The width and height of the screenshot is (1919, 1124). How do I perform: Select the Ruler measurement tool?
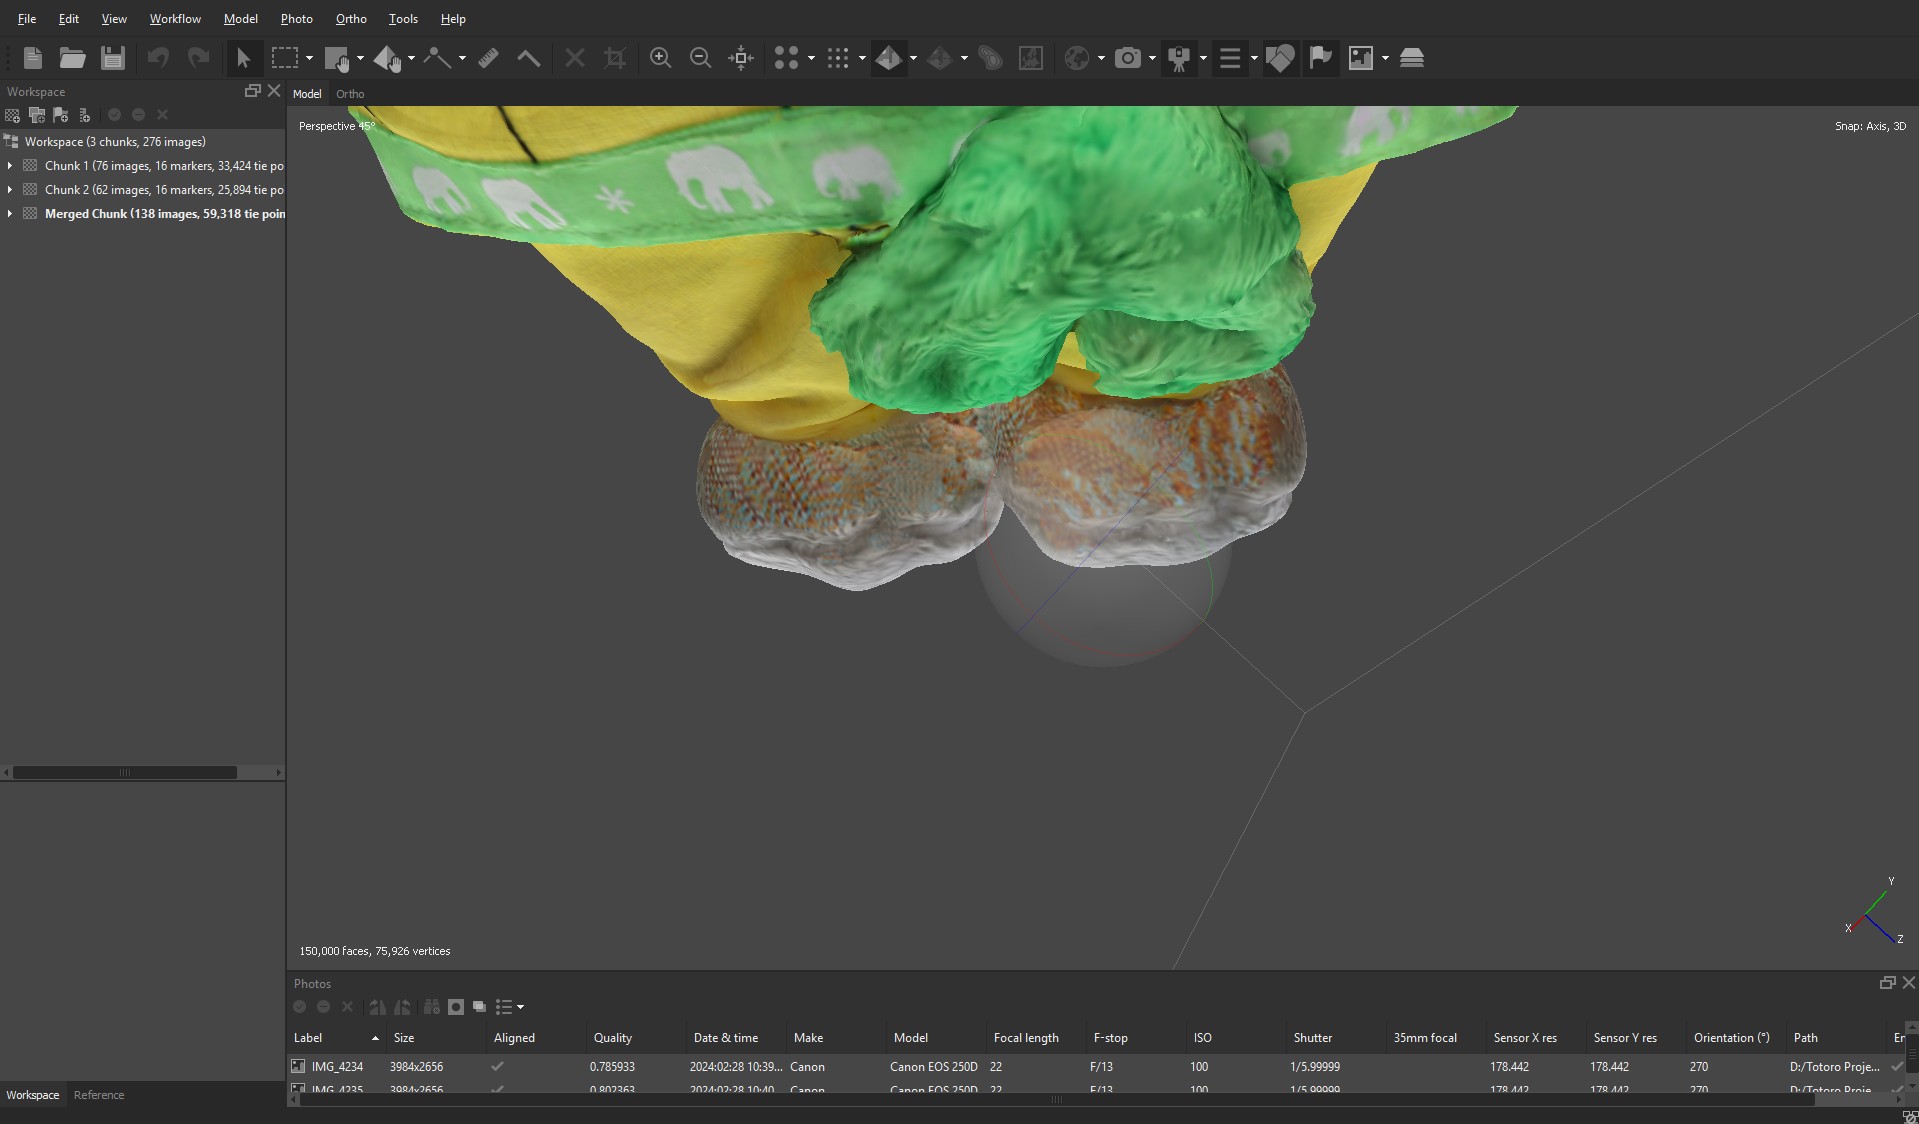(488, 58)
